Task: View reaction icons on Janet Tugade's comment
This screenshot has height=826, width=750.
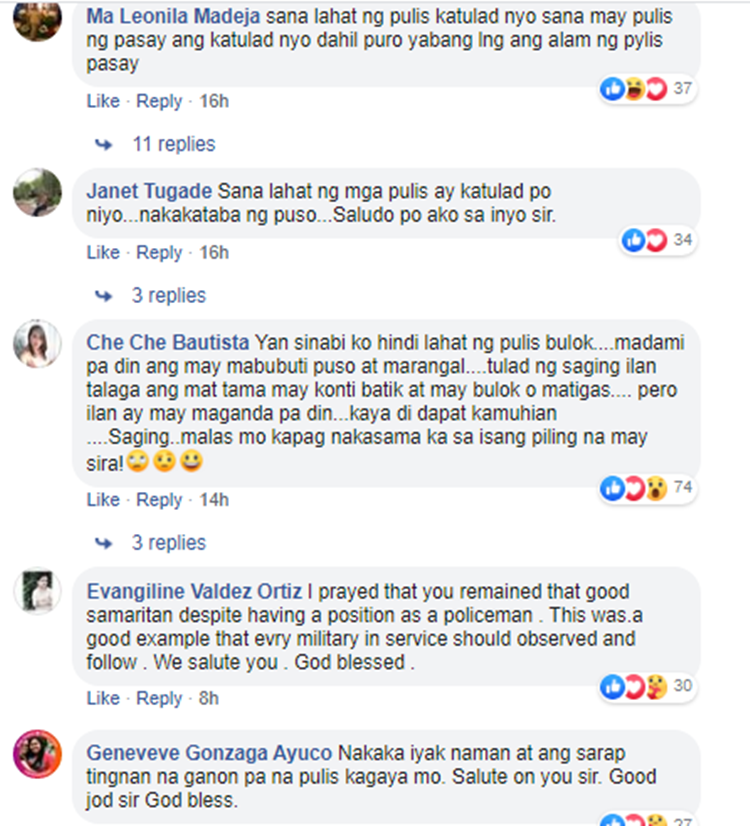Action: point(644,240)
